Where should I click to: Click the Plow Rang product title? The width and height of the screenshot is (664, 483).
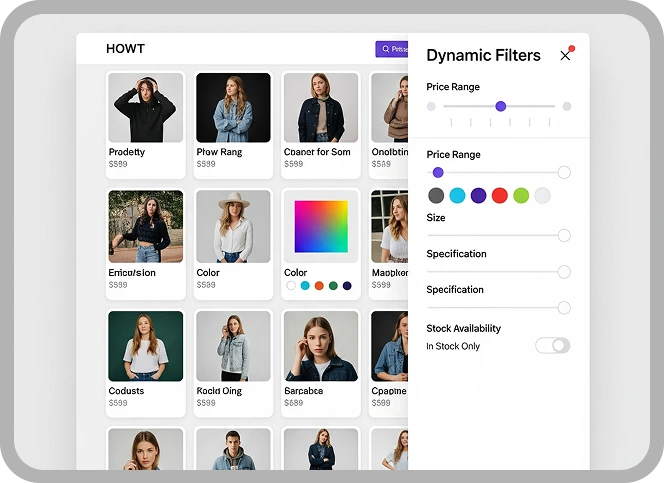click(x=219, y=152)
